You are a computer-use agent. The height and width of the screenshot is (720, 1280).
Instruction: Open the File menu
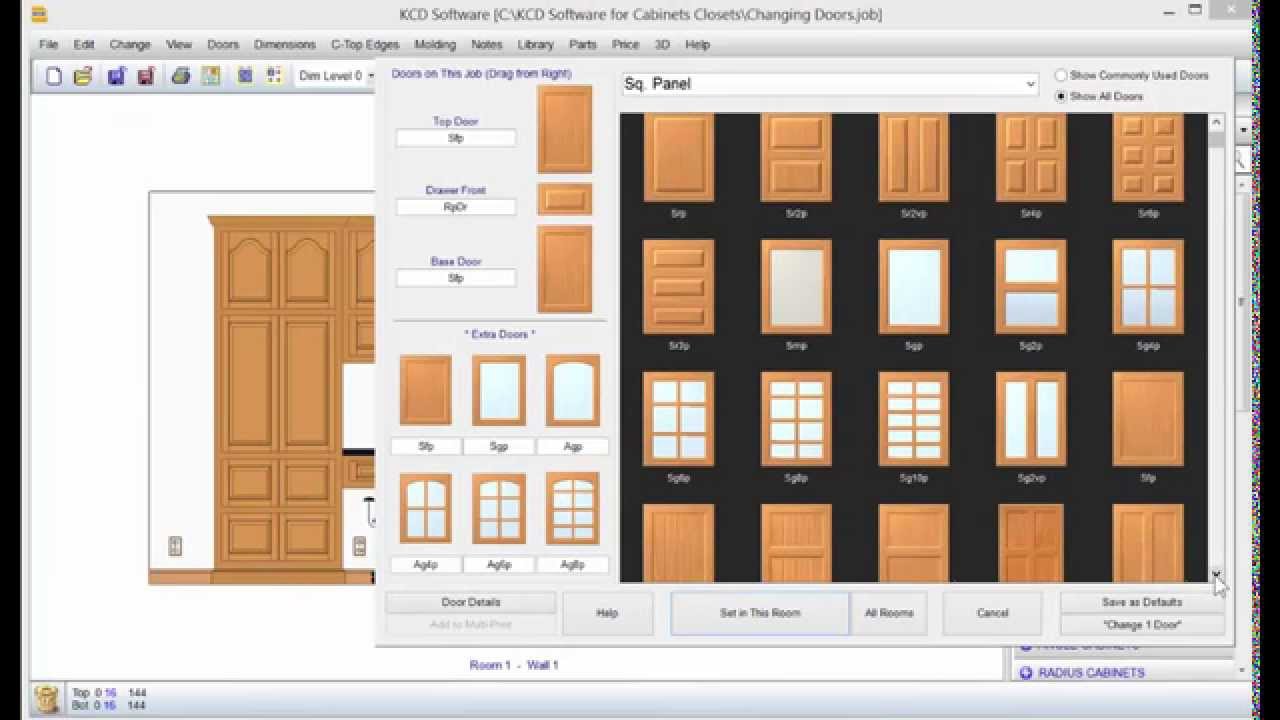(48, 44)
